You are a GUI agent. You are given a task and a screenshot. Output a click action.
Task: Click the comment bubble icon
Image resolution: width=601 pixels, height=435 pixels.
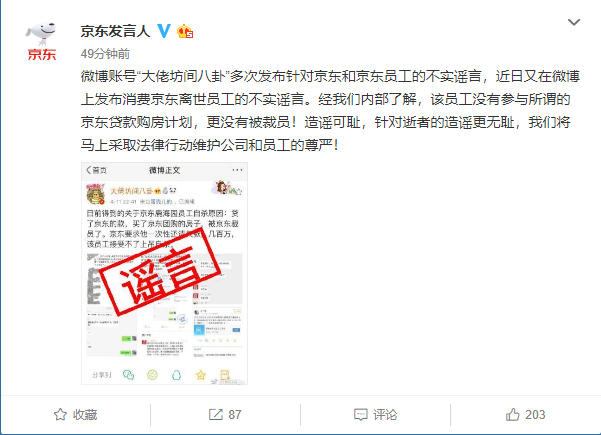360,415
